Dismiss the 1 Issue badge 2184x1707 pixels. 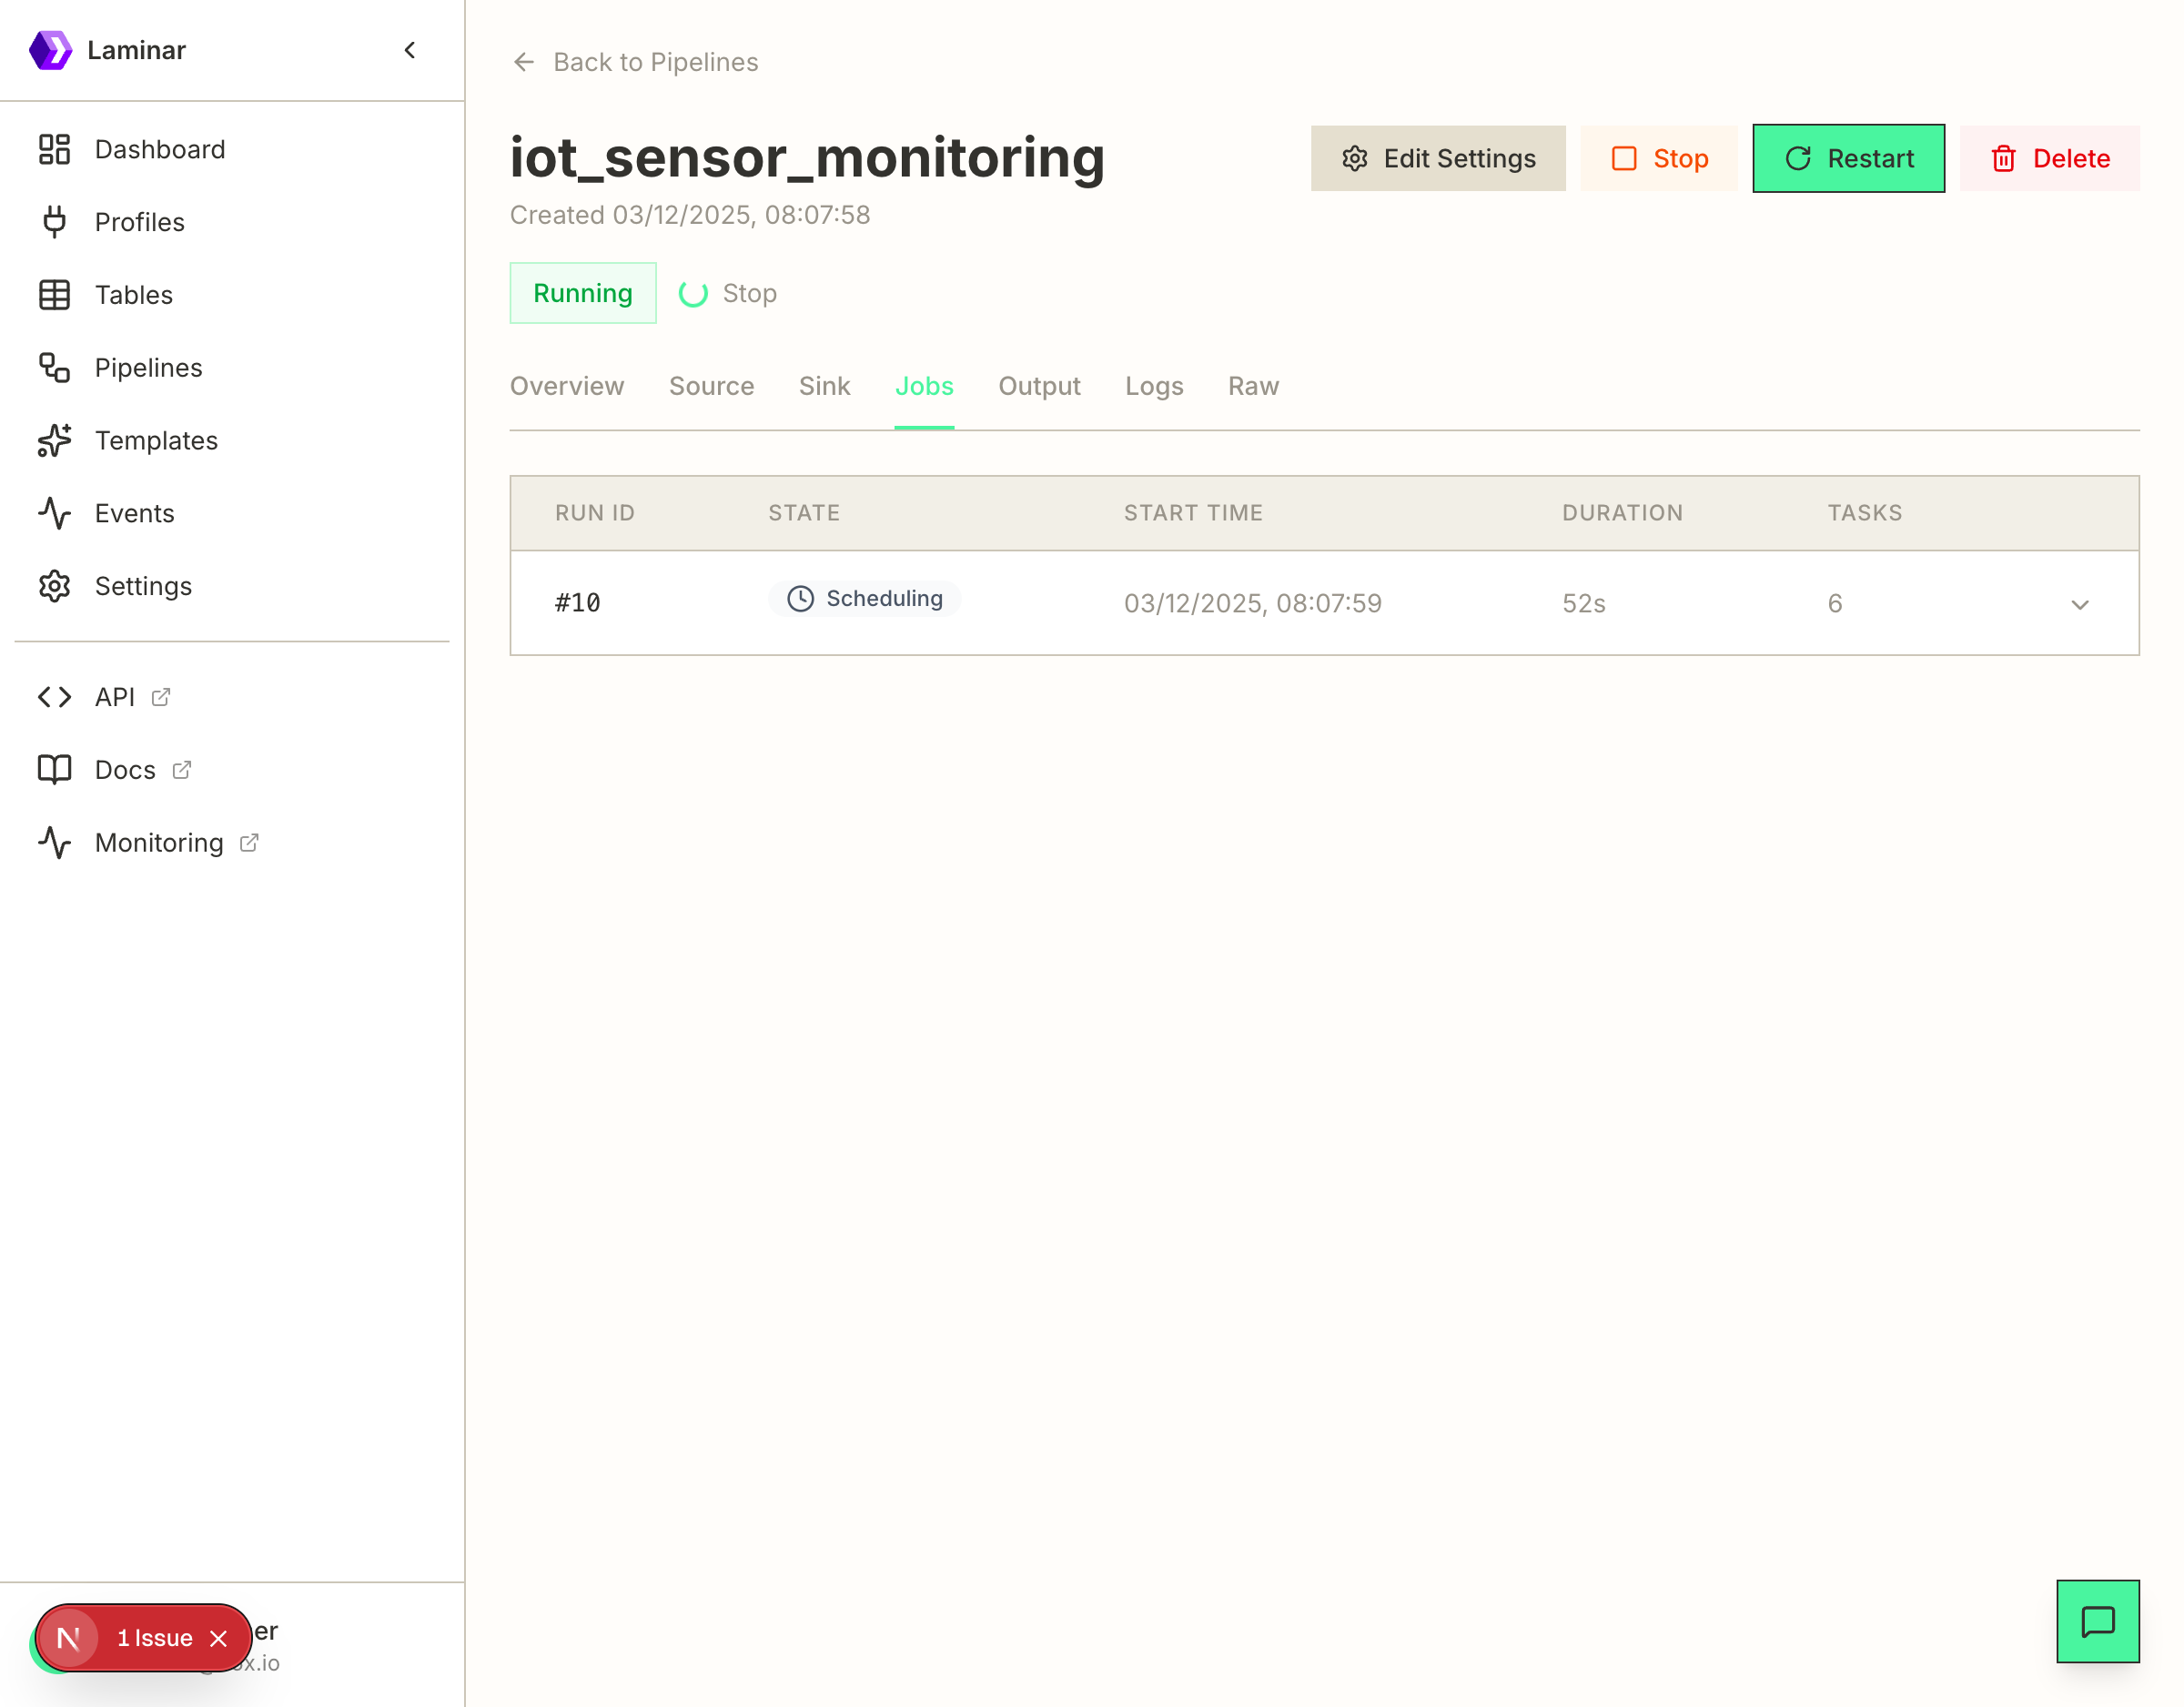(x=219, y=1638)
